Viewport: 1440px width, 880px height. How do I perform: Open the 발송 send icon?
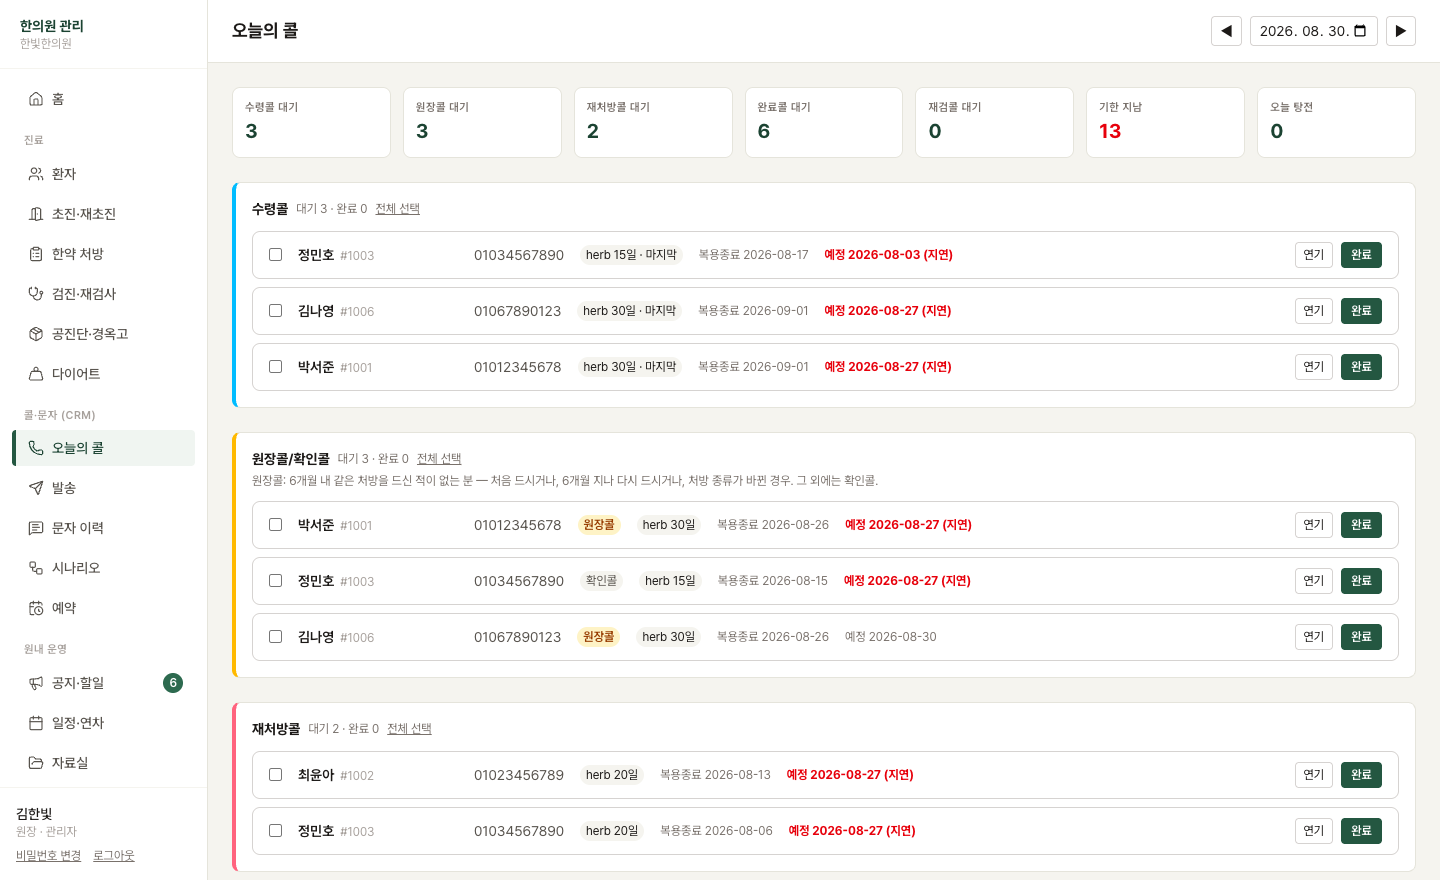pyautogui.click(x=36, y=488)
